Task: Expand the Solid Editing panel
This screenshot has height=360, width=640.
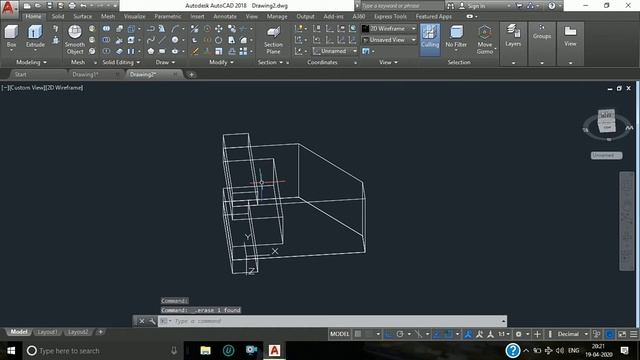Action: (x=121, y=62)
